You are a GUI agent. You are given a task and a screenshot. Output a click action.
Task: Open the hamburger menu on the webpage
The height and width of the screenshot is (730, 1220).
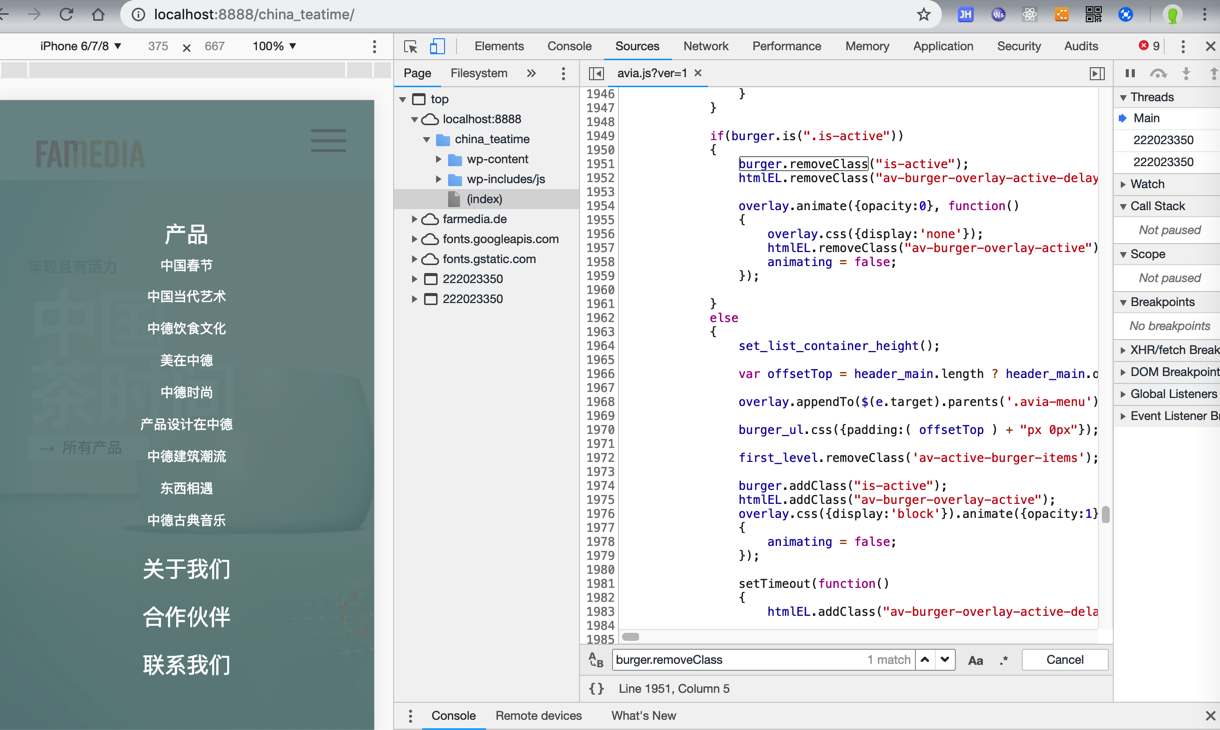[328, 140]
